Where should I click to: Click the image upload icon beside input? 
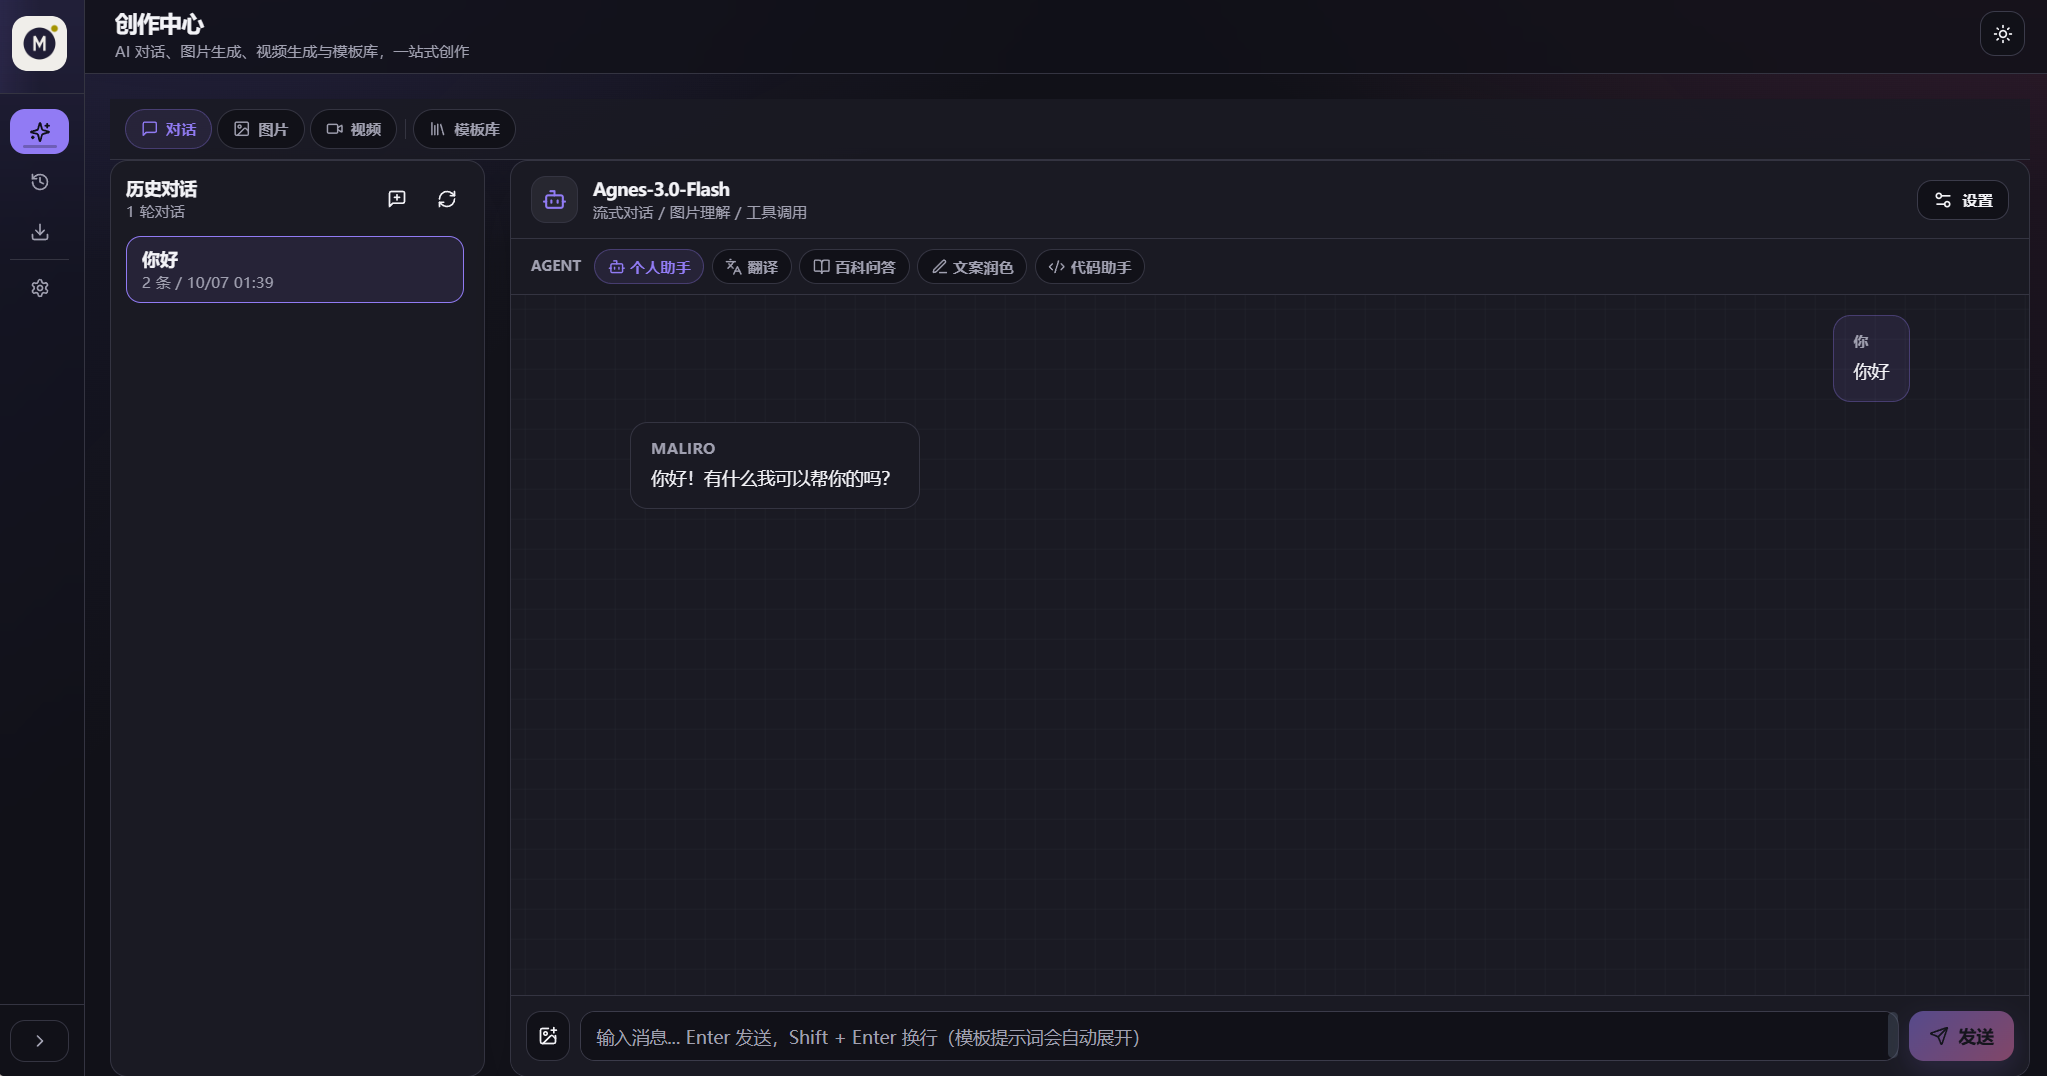tap(548, 1036)
